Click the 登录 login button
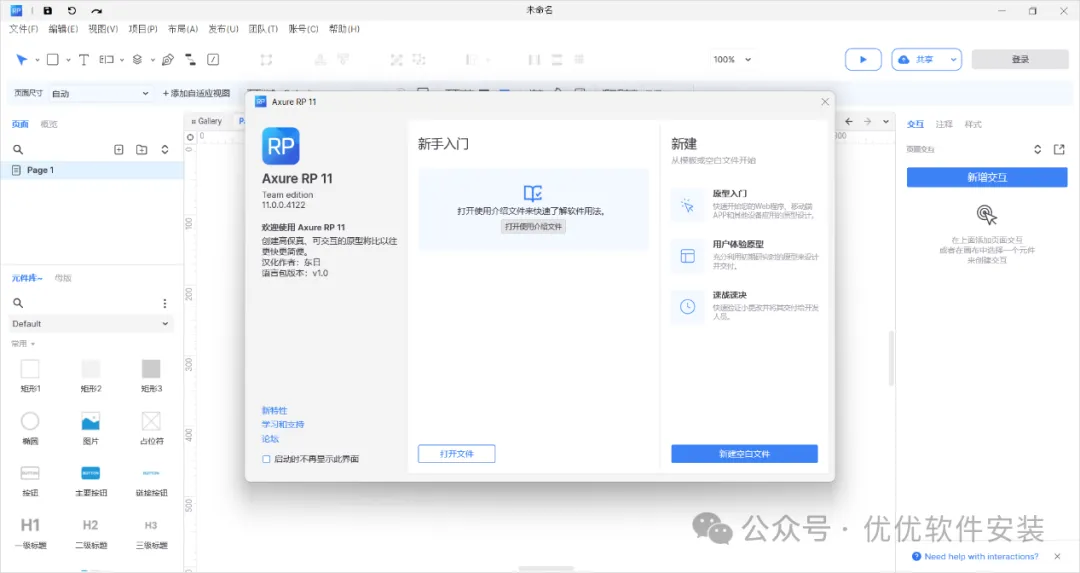 [x=1020, y=59]
